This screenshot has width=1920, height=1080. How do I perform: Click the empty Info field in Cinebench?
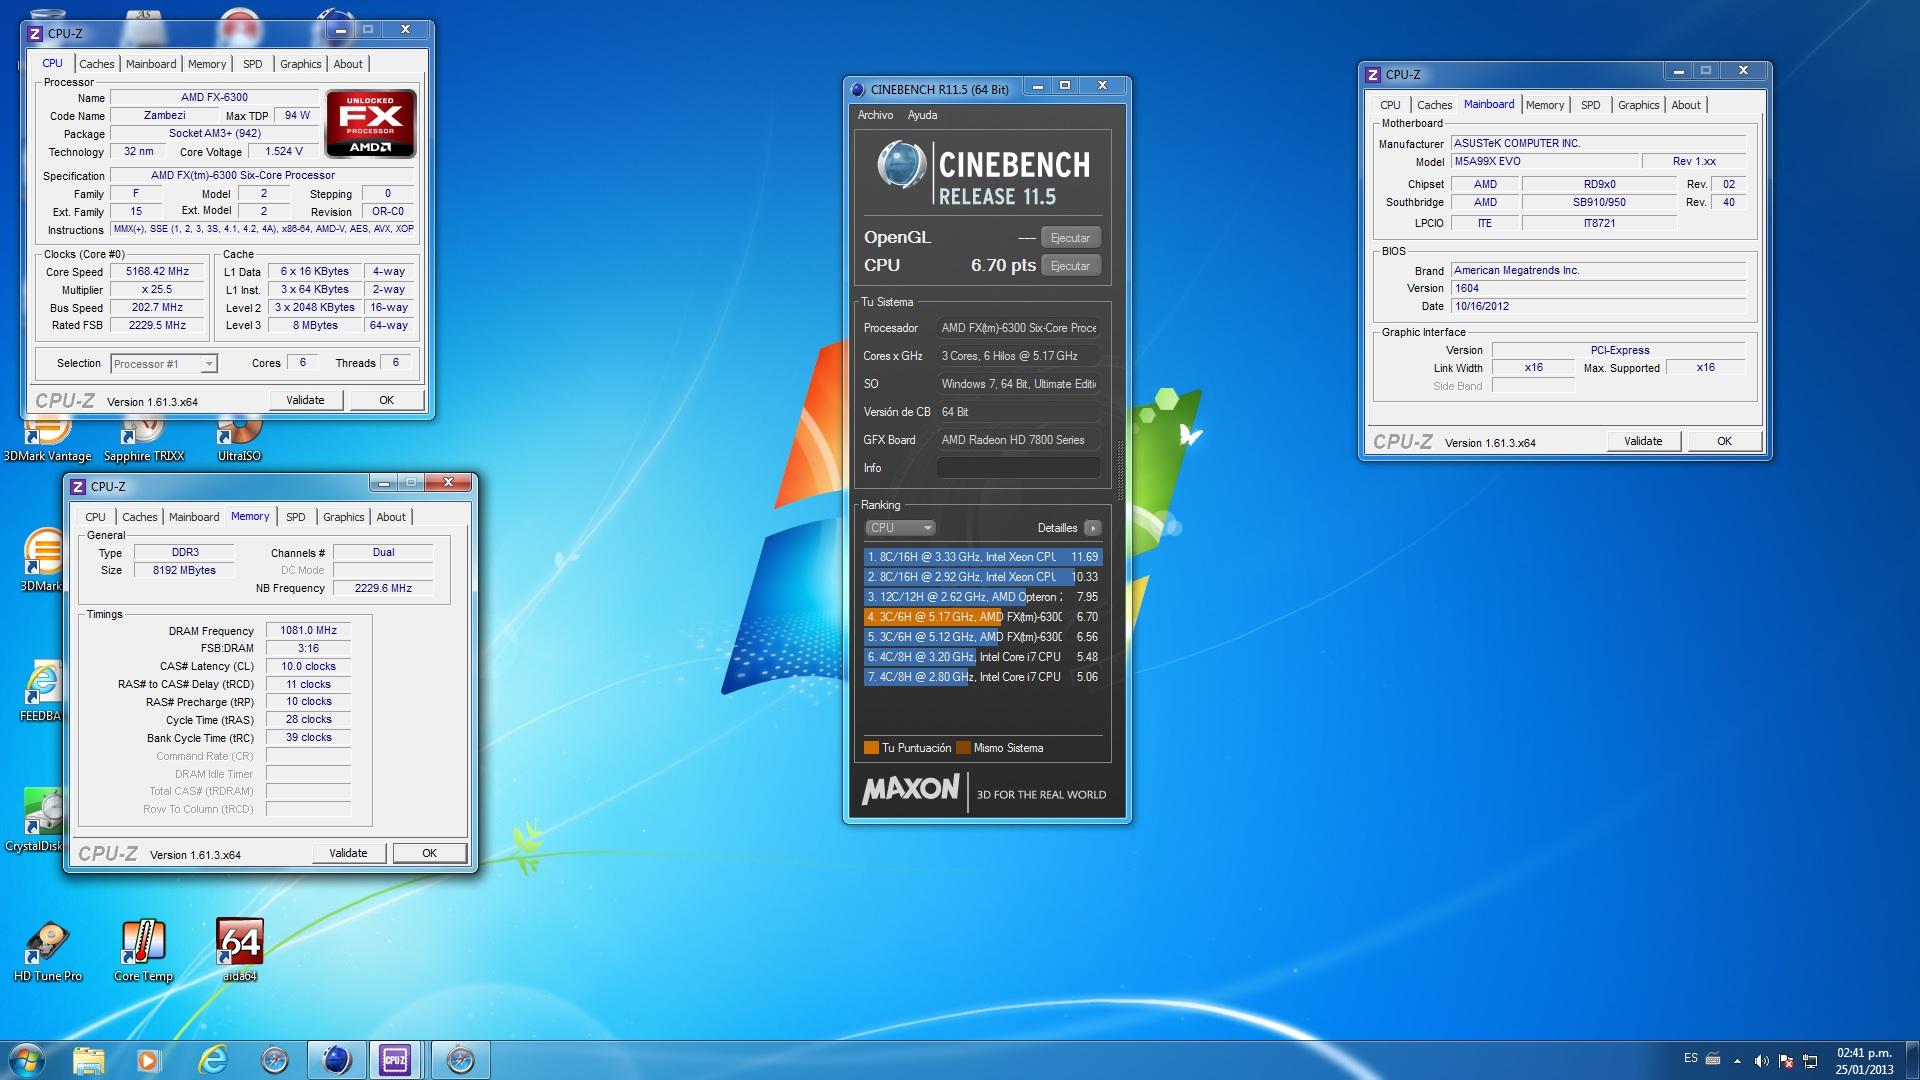1018,468
